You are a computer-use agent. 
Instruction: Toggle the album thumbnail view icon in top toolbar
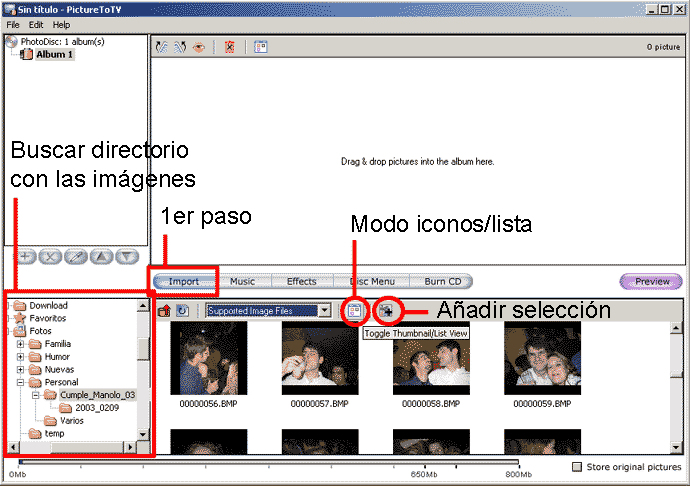[261, 47]
